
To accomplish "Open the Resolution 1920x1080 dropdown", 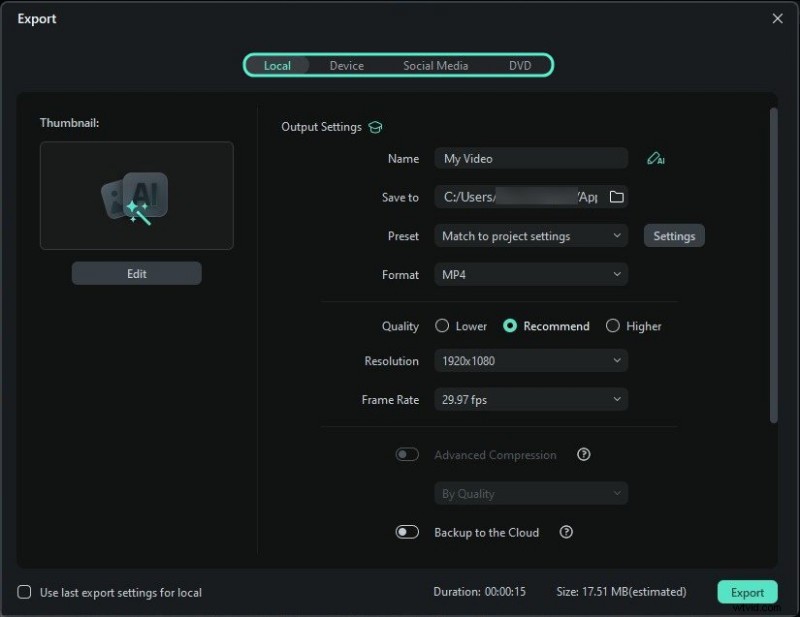I will [x=531, y=361].
